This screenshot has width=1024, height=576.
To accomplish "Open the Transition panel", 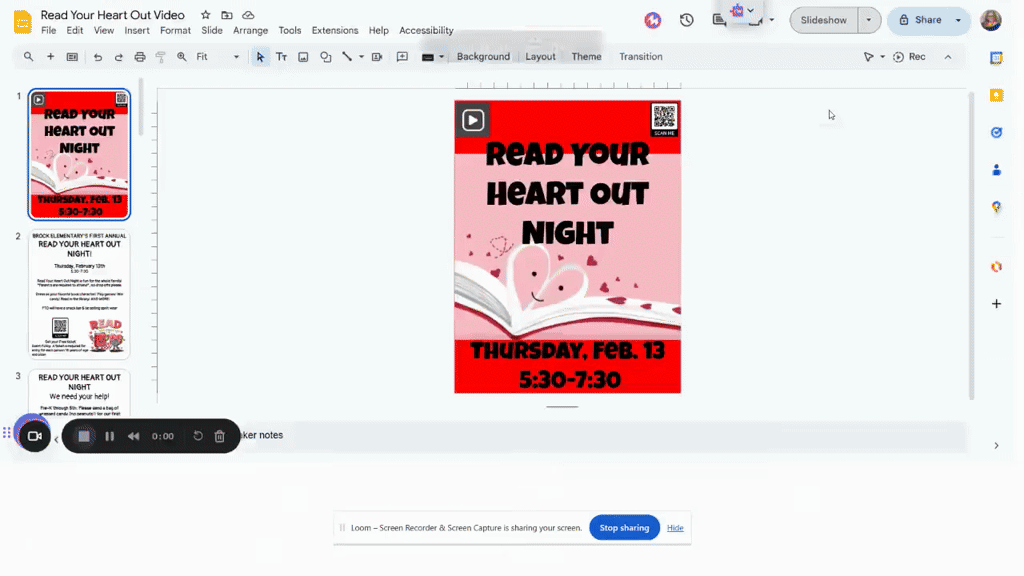I will pos(641,57).
